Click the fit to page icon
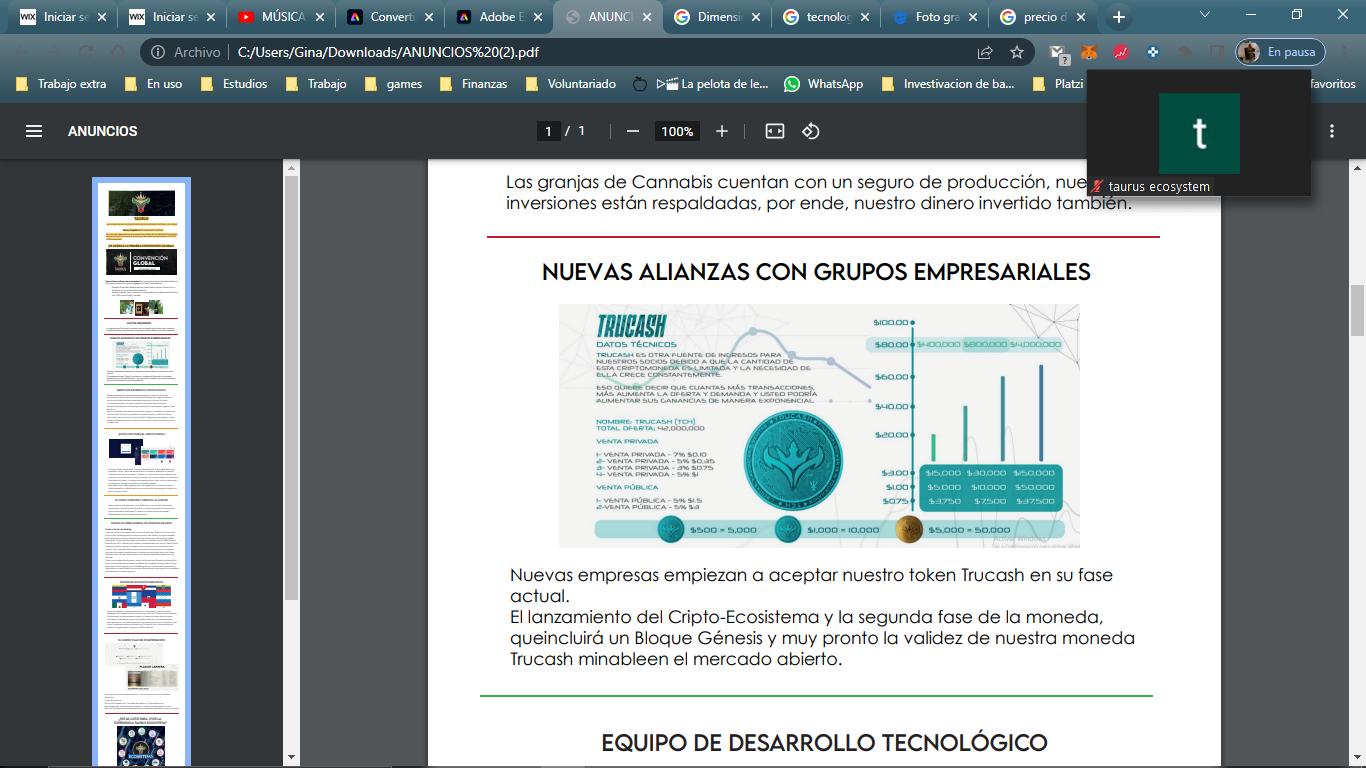Screen dimensions: 1366x768 click(775, 131)
